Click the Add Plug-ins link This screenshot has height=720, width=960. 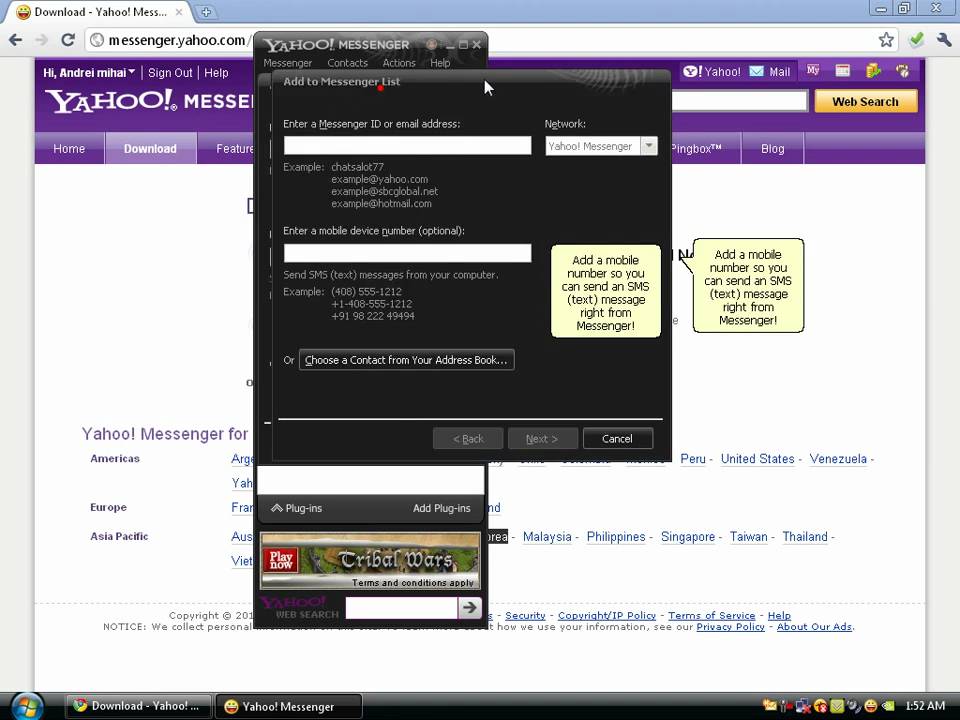441,508
